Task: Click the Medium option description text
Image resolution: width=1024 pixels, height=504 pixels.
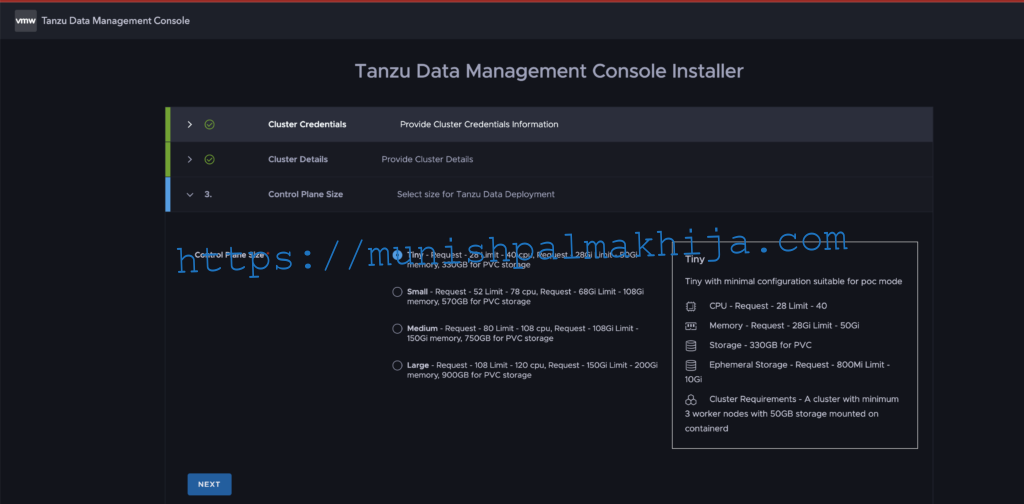Action: tap(522, 333)
